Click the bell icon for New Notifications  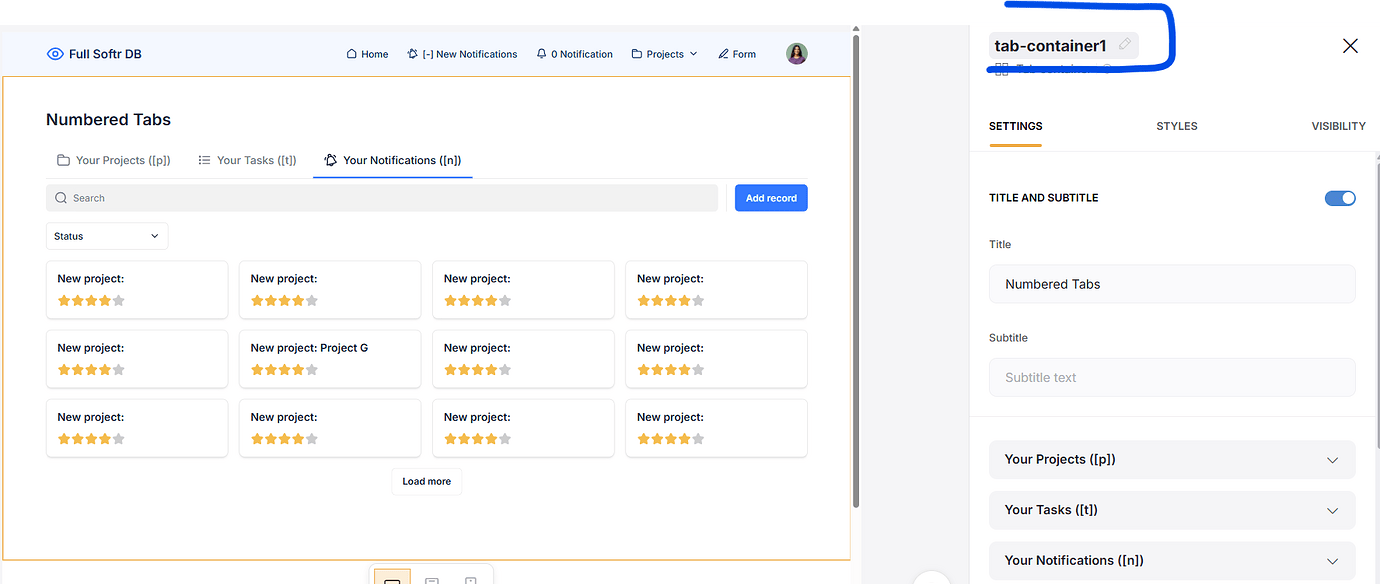tap(413, 54)
